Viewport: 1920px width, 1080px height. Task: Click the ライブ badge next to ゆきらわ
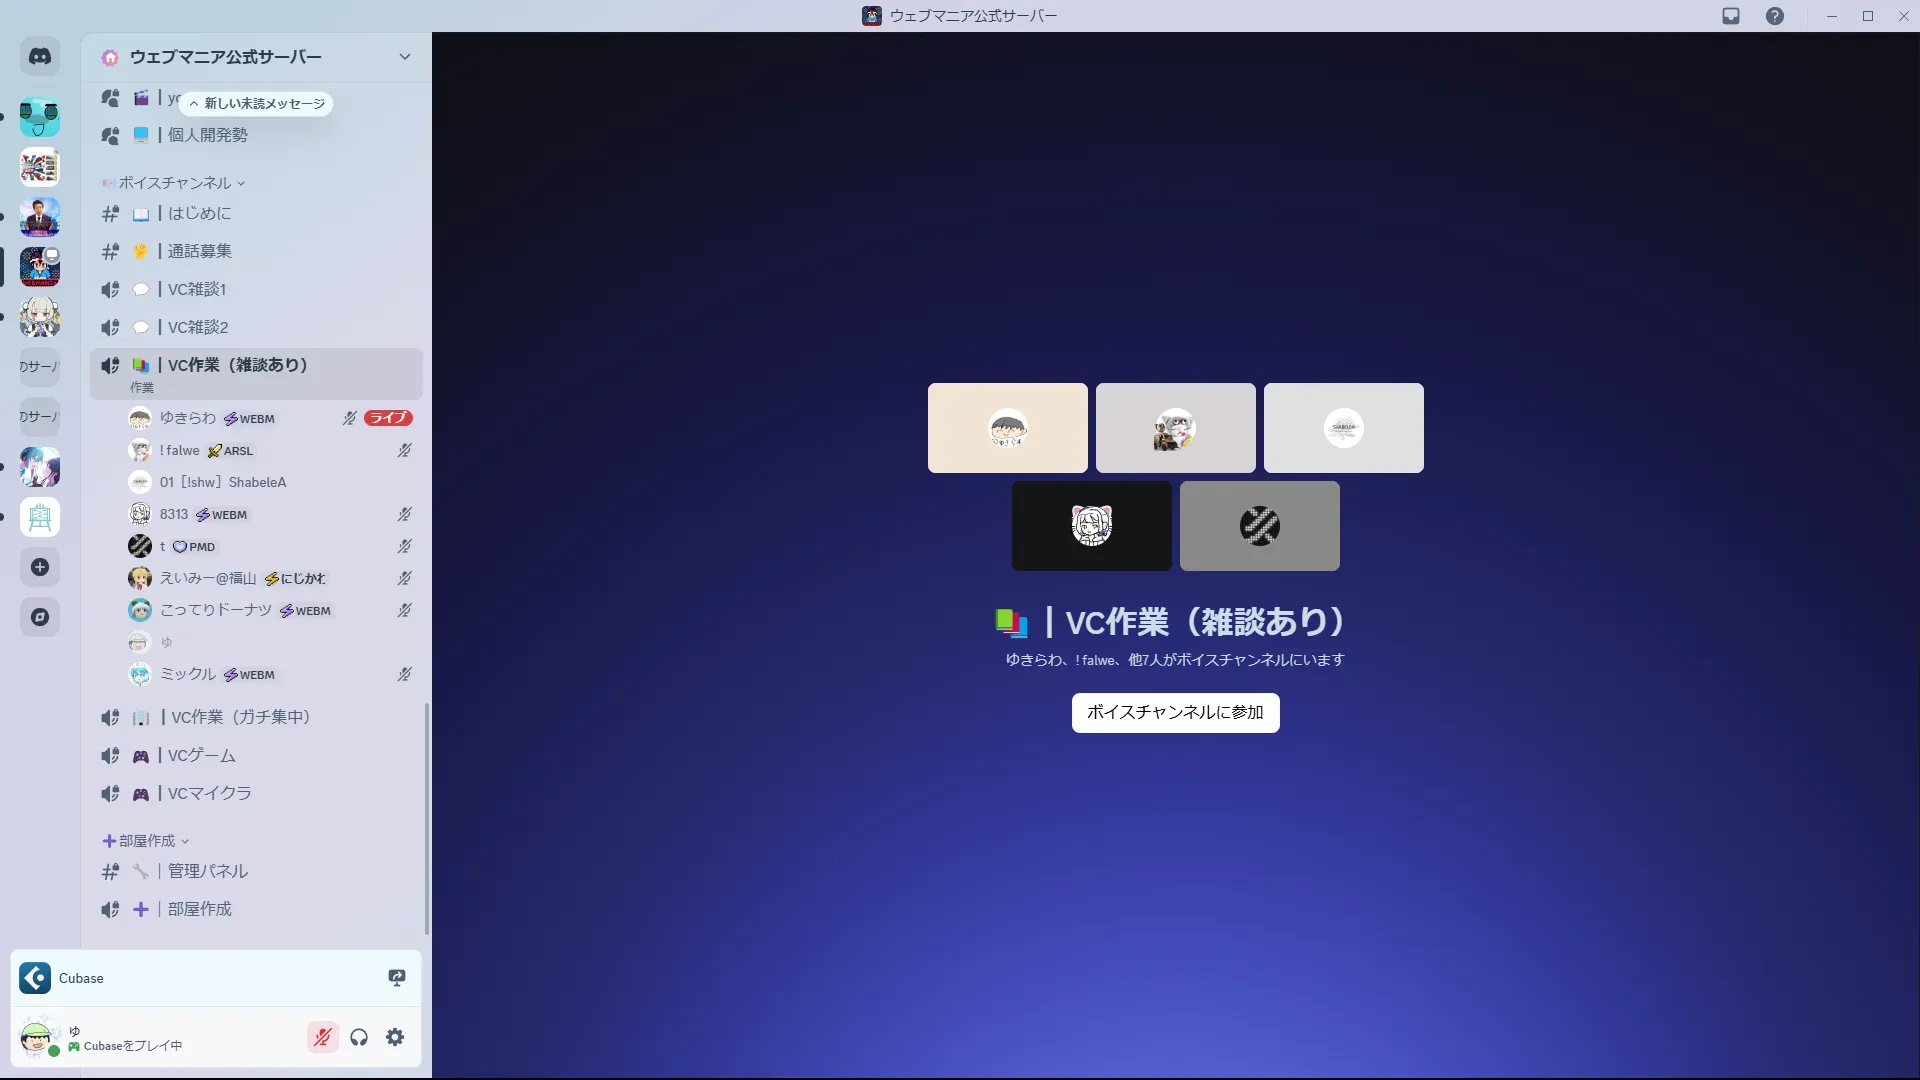(388, 418)
